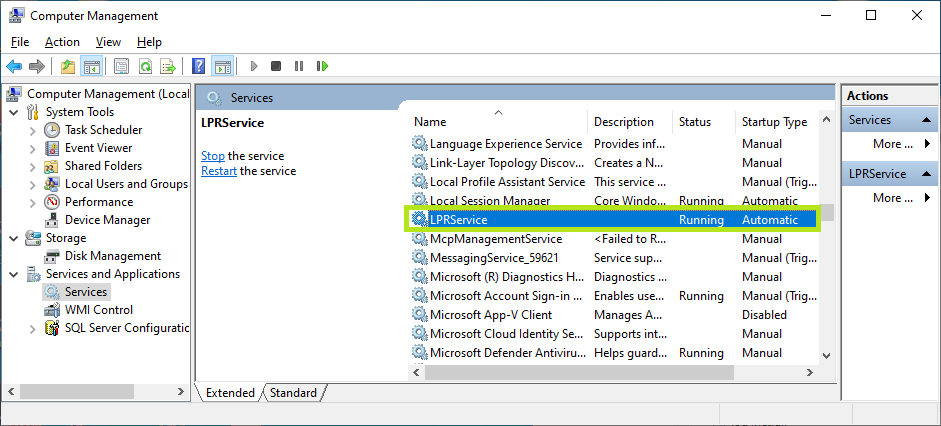Toggle Show/Hide Action Pane toolbar icon
The height and width of the screenshot is (426, 941).
223,66
